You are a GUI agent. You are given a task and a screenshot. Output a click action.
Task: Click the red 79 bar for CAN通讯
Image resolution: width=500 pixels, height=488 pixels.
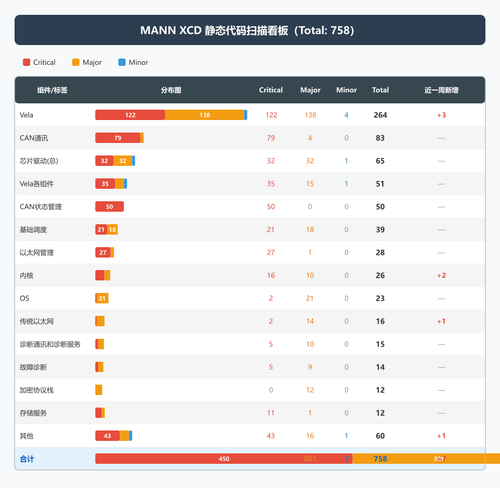[118, 138]
